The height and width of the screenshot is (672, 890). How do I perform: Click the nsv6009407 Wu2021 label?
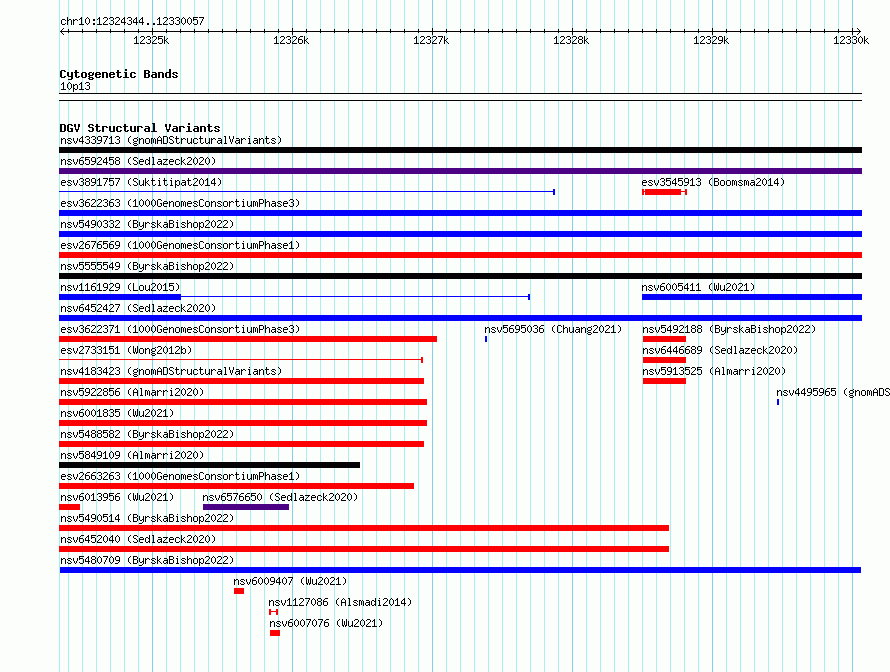(290, 581)
